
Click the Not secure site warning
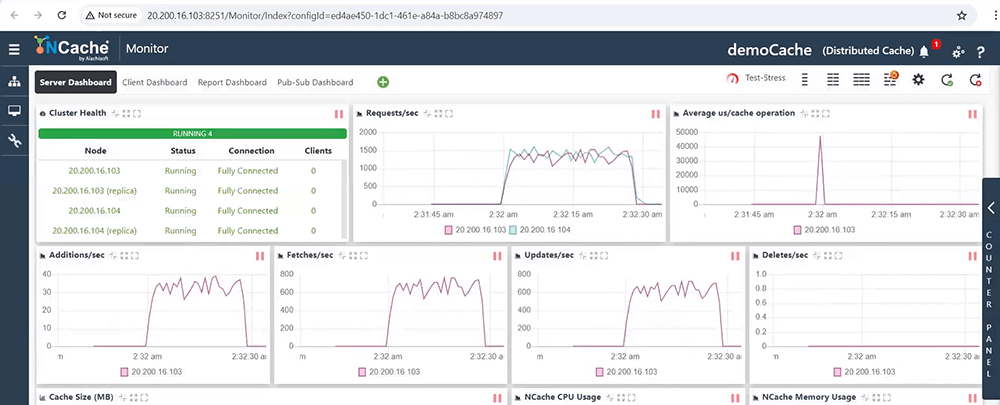click(112, 15)
